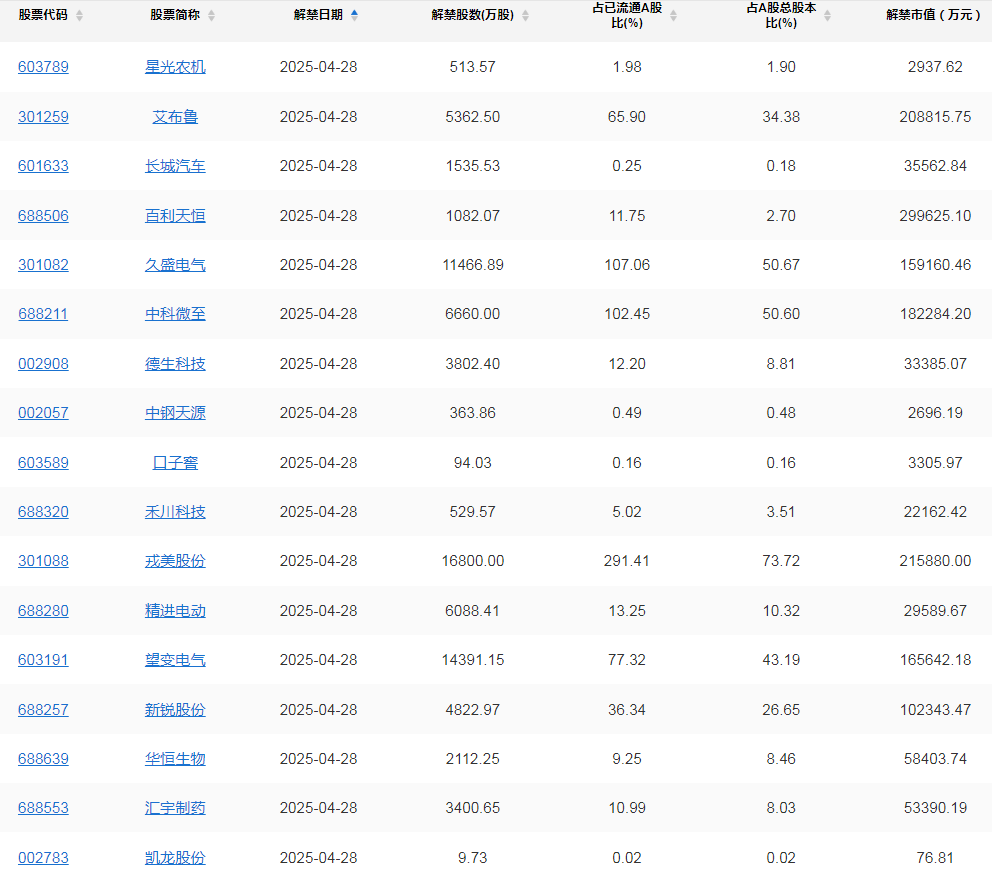Click the 解禁股数(万股) column header
Screen dimensions: 992x880
(473, 15)
